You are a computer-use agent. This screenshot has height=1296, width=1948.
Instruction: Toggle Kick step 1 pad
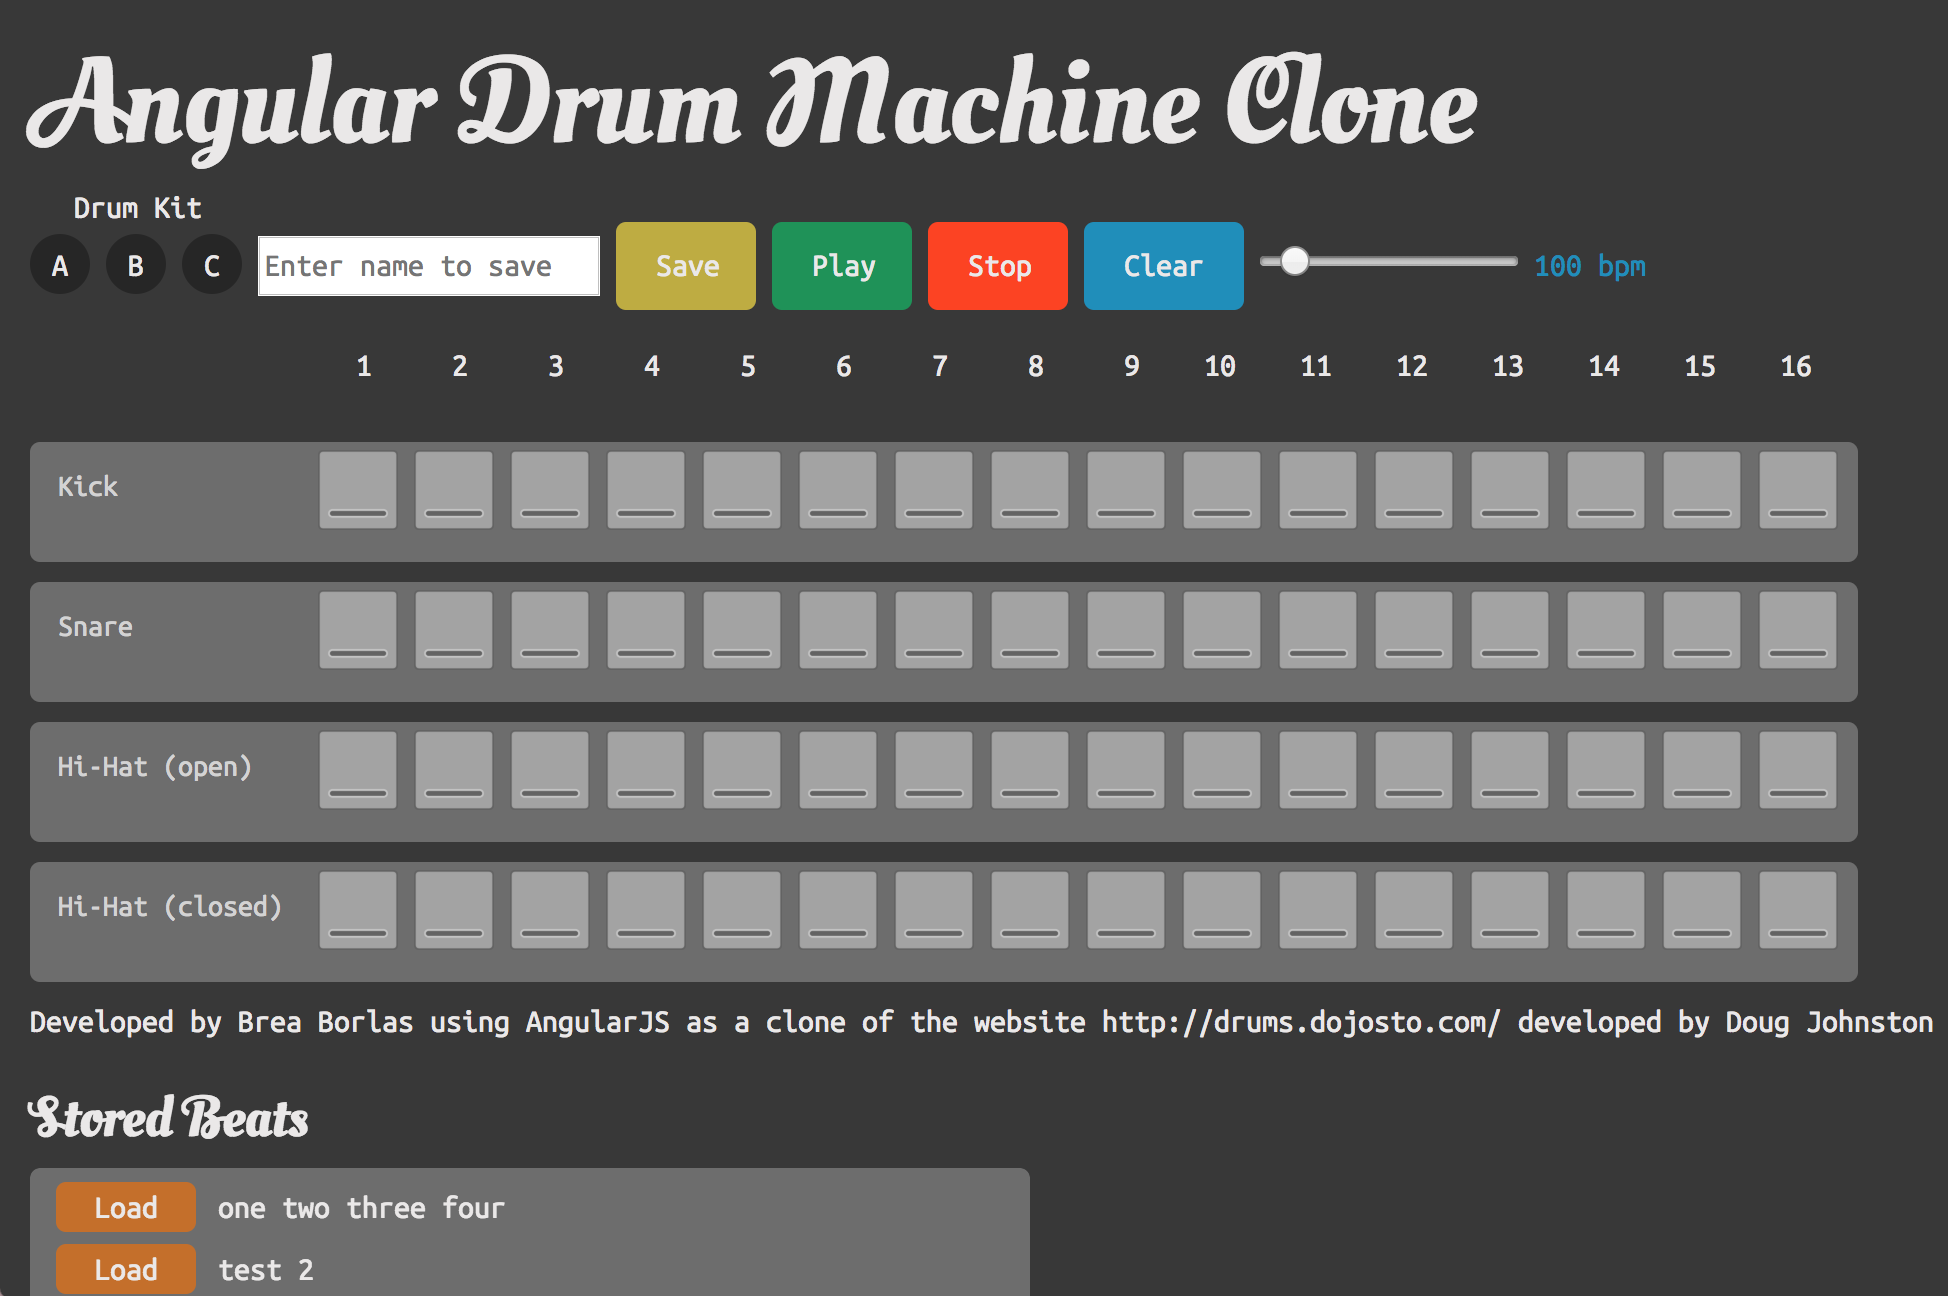click(x=358, y=490)
